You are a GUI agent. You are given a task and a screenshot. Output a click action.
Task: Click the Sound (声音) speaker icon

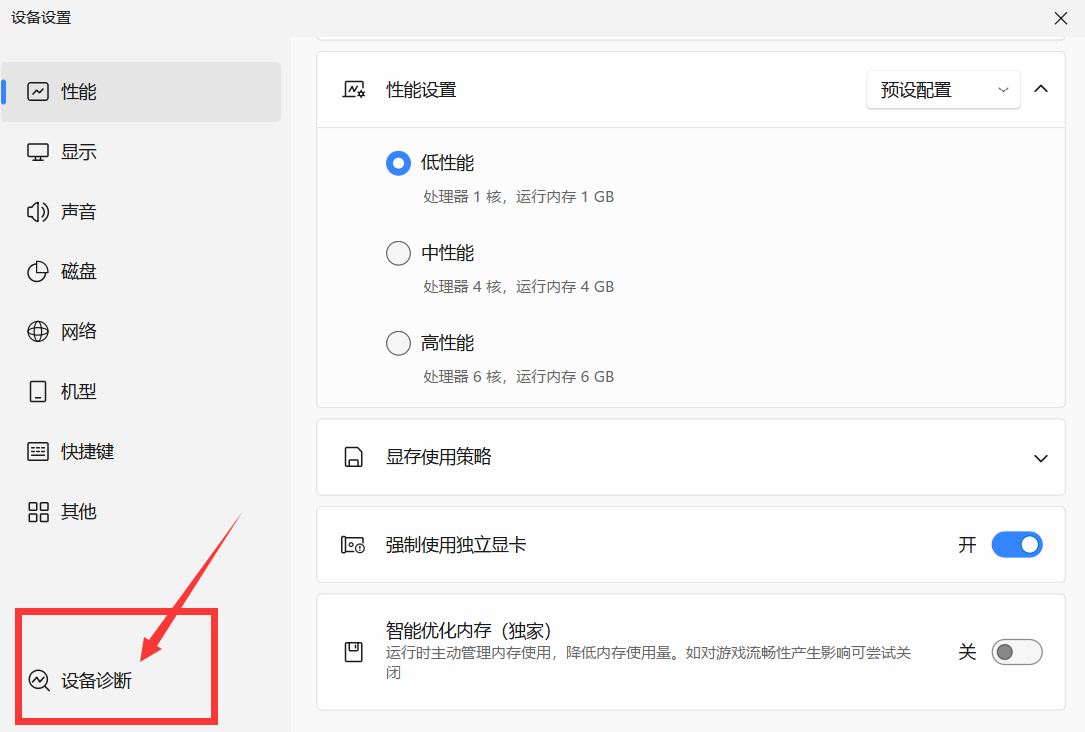tap(38, 212)
